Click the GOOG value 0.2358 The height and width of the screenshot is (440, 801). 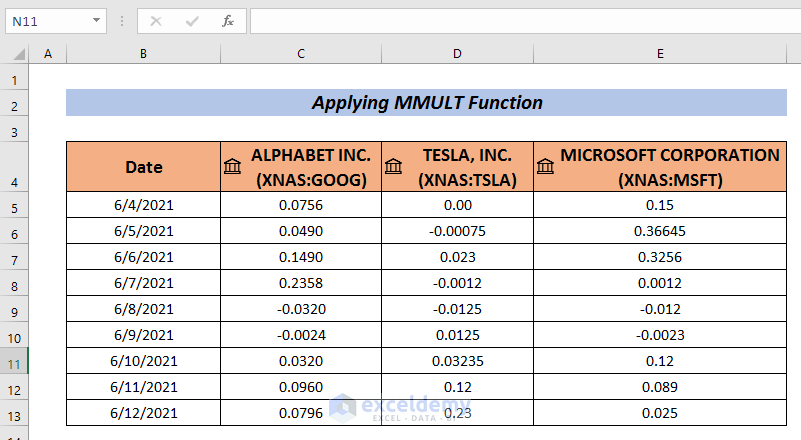coord(301,283)
